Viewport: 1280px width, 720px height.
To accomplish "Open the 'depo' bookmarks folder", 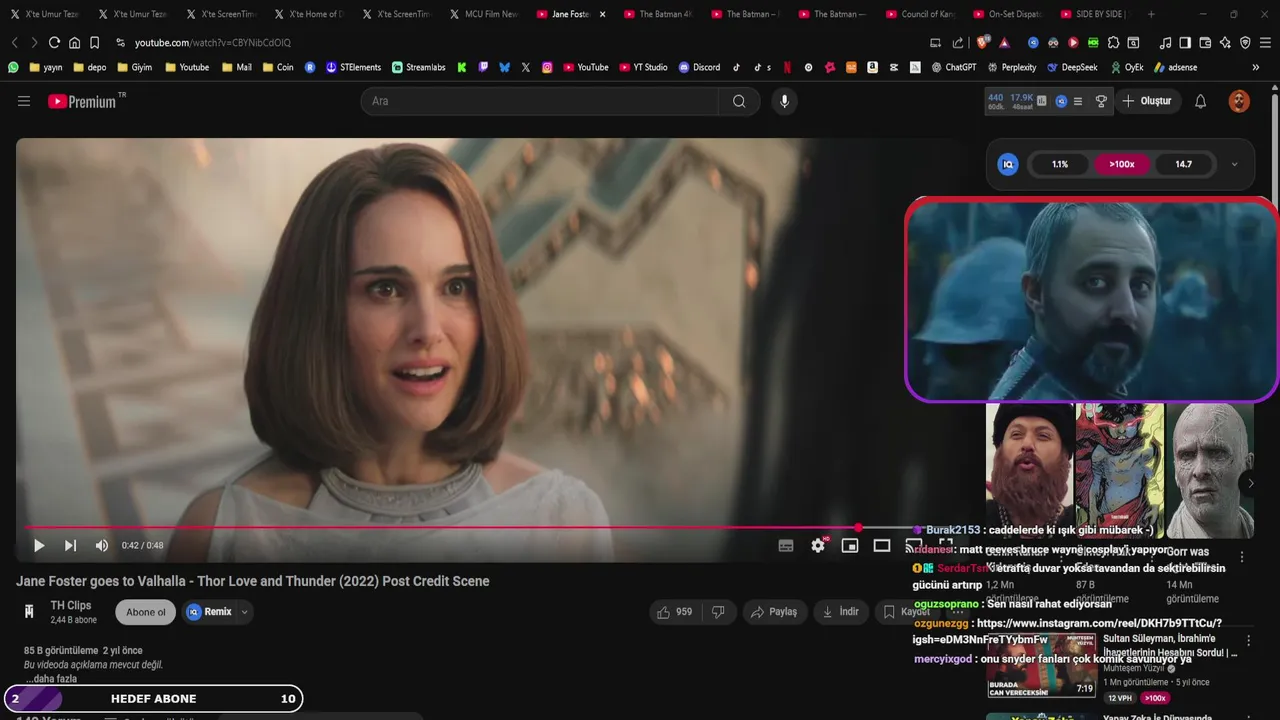I will 90,67.
